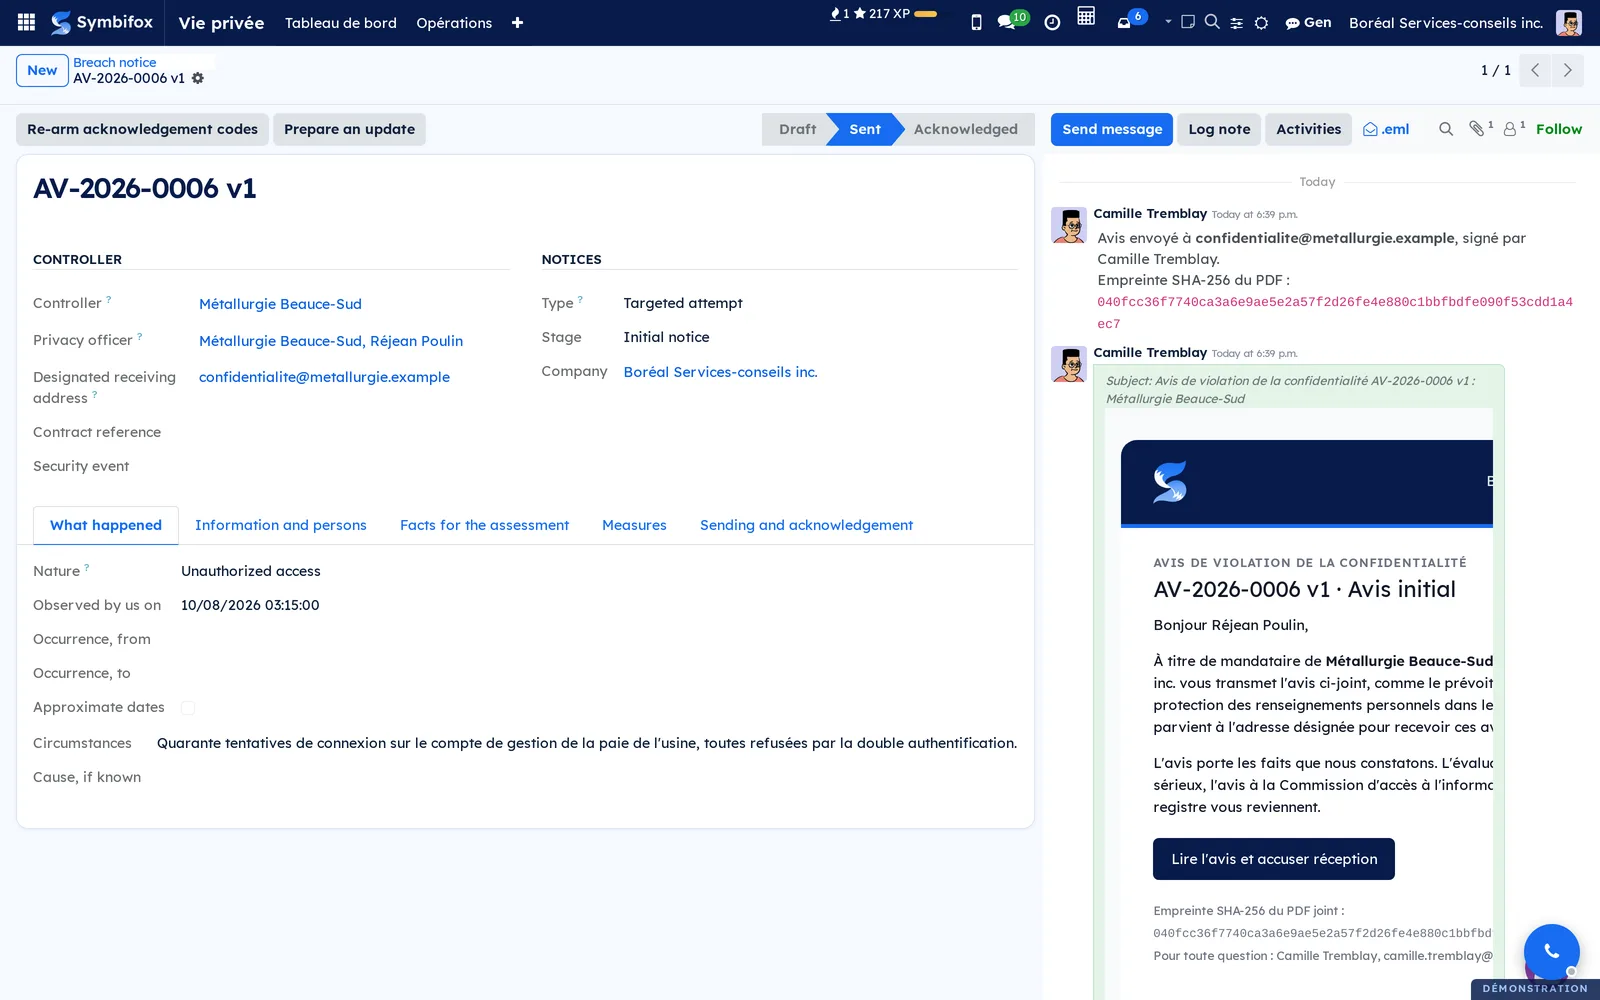The width and height of the screenshot is (1600, 1000).
Task: Follow this record
Action: click(1559, 129)
